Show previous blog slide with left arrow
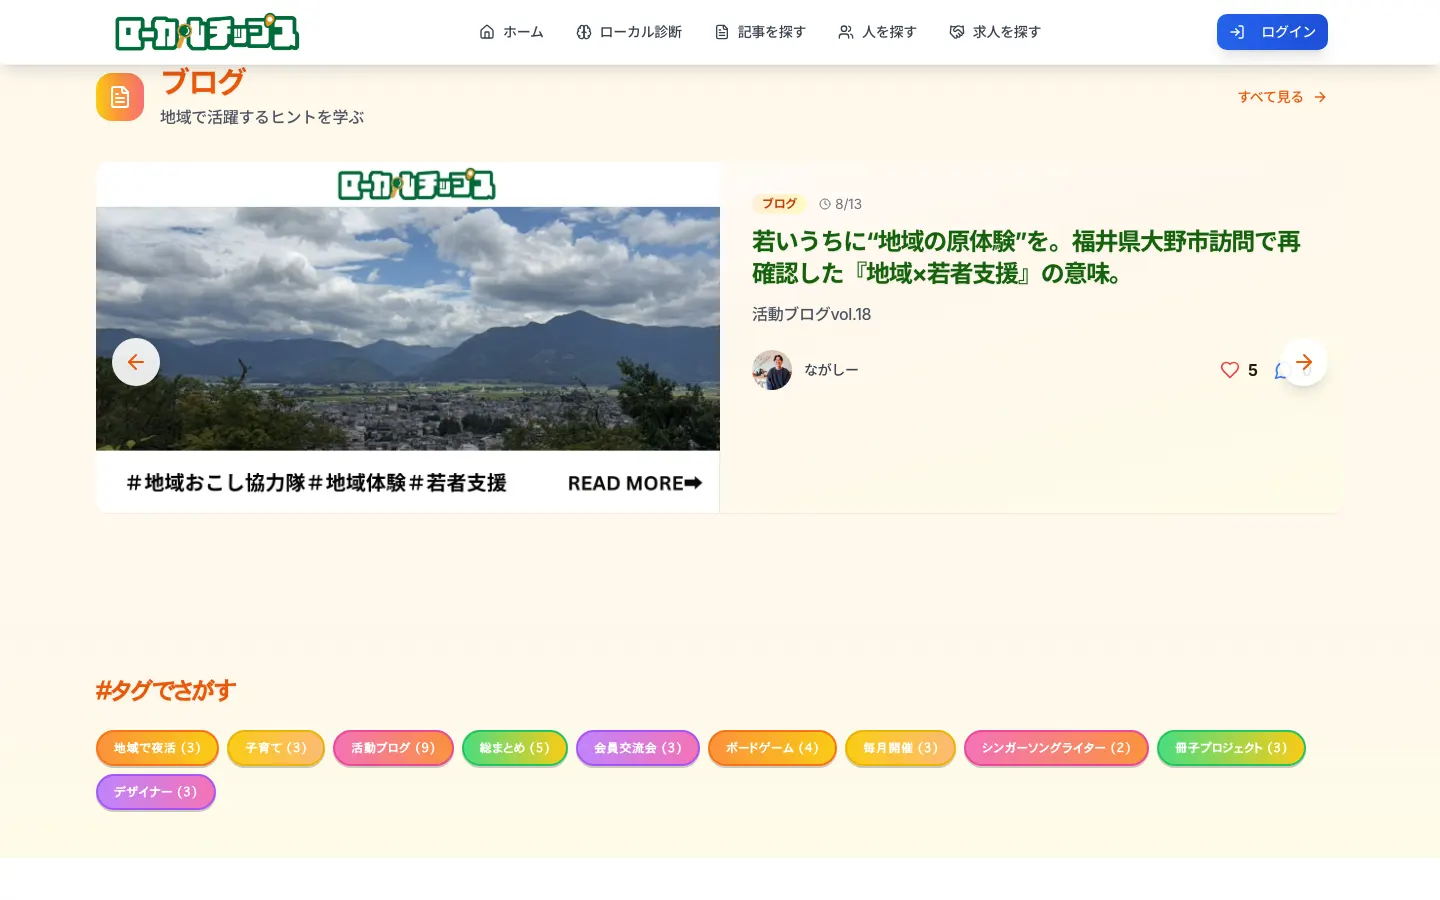Screen dimensions: 1440x900 click(136, 362)
